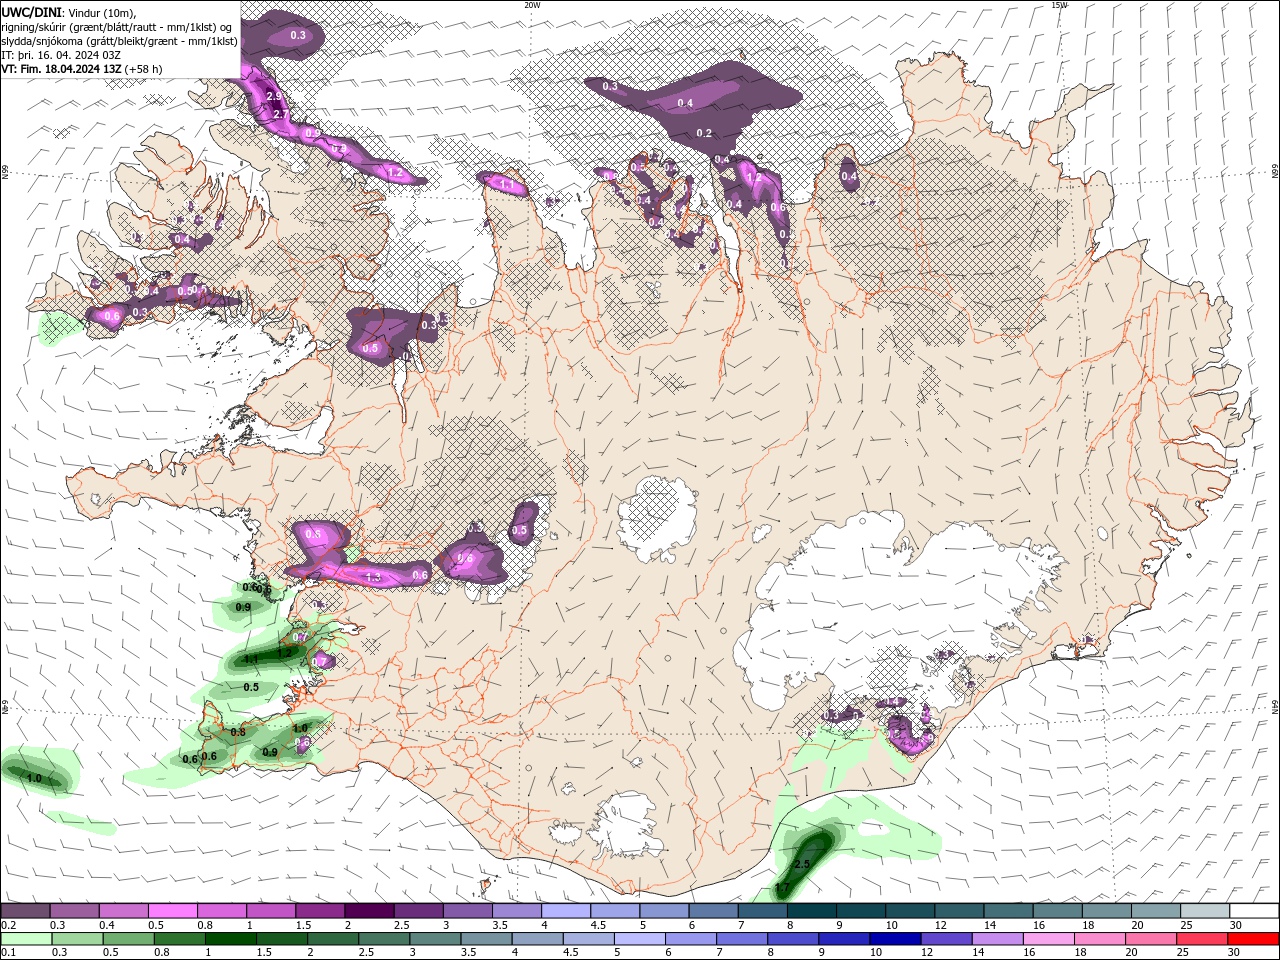The height and width of the screenshot is (960, 1280).
Task: Click the 'slydda/snjókoma' legend description line
Action: [x=120, y=41]
